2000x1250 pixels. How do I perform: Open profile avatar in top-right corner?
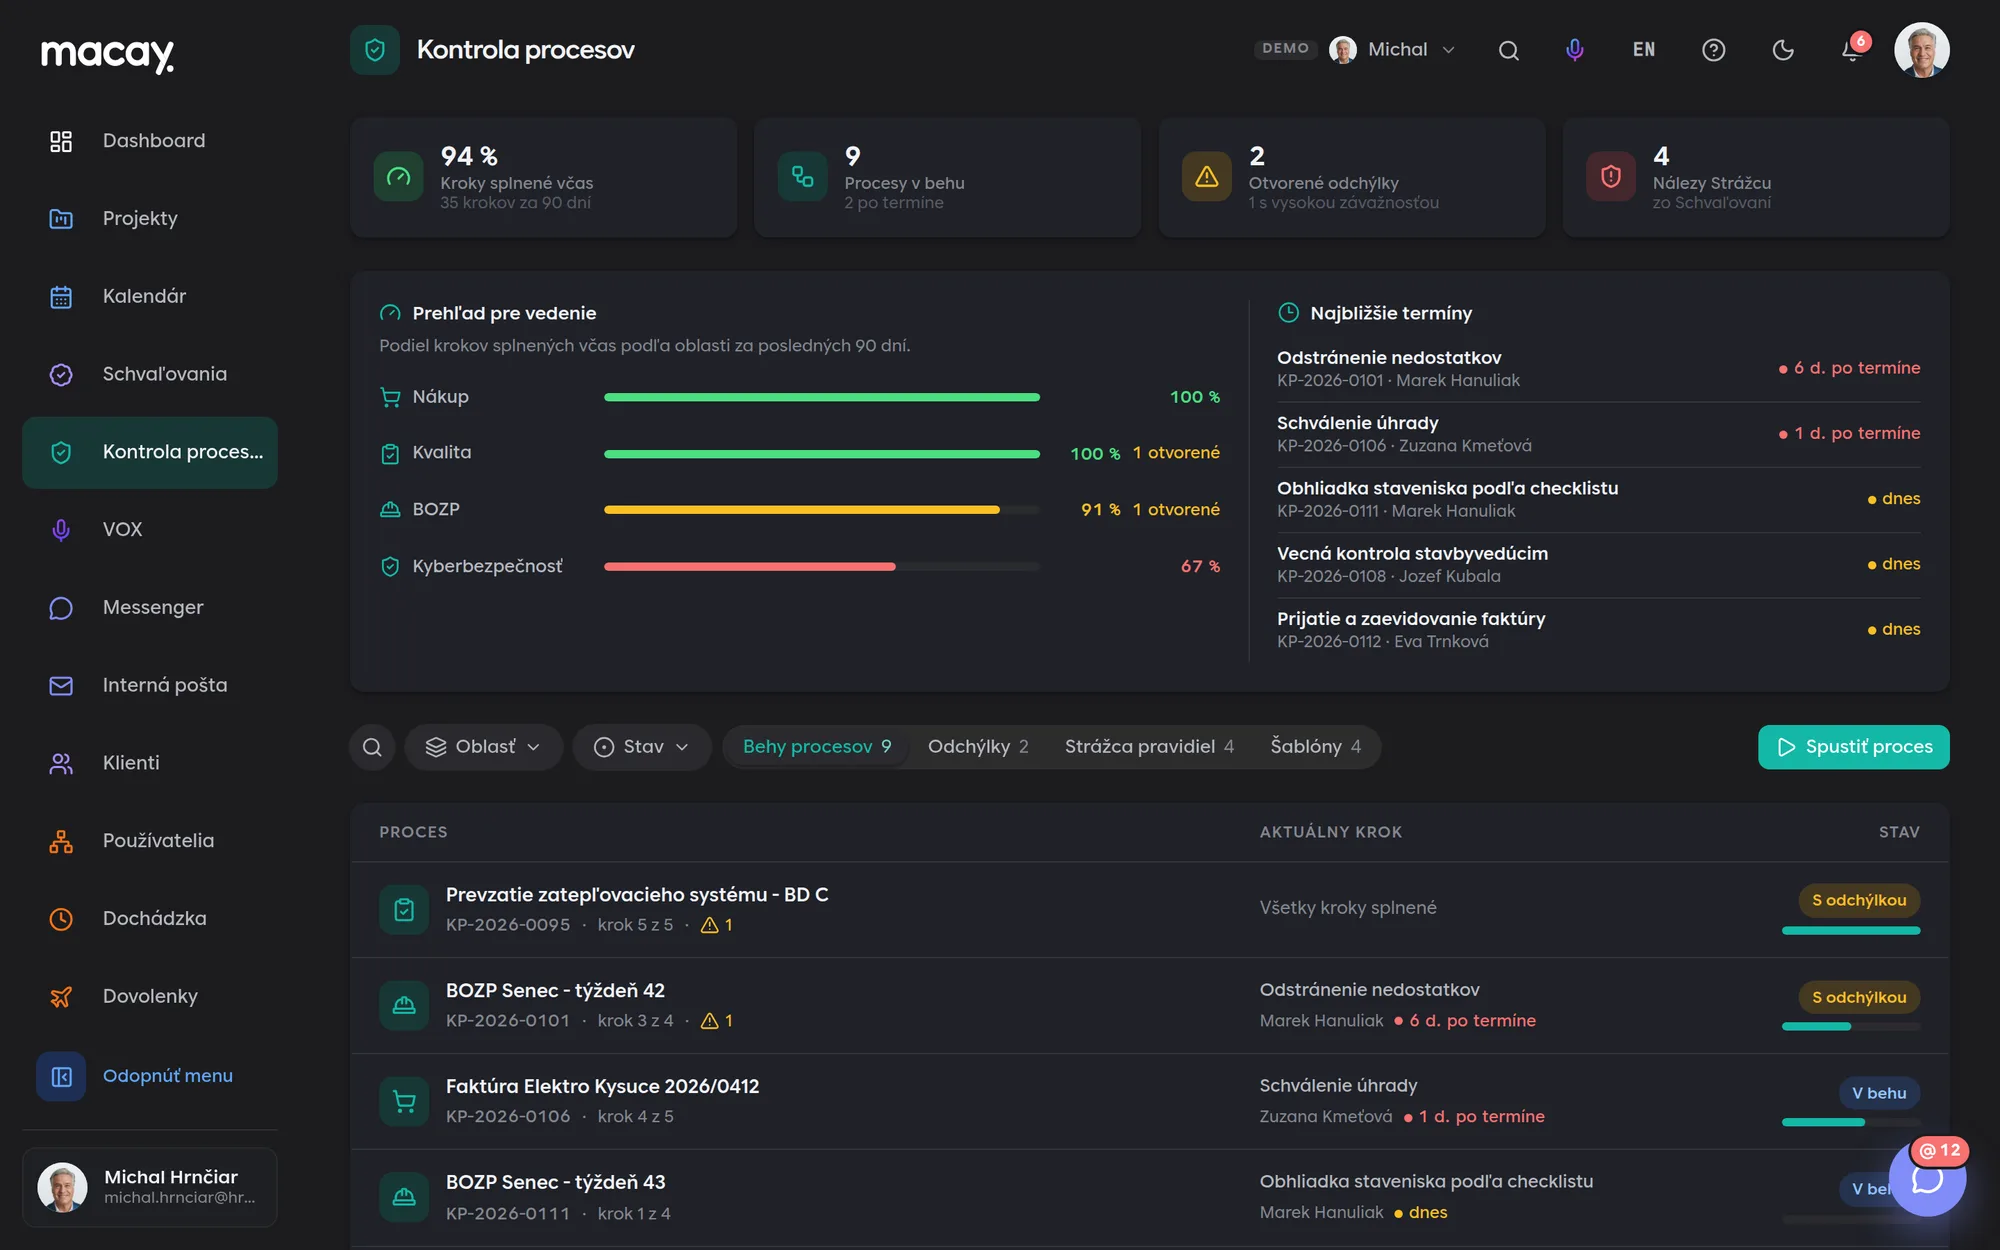(1922, 50)
